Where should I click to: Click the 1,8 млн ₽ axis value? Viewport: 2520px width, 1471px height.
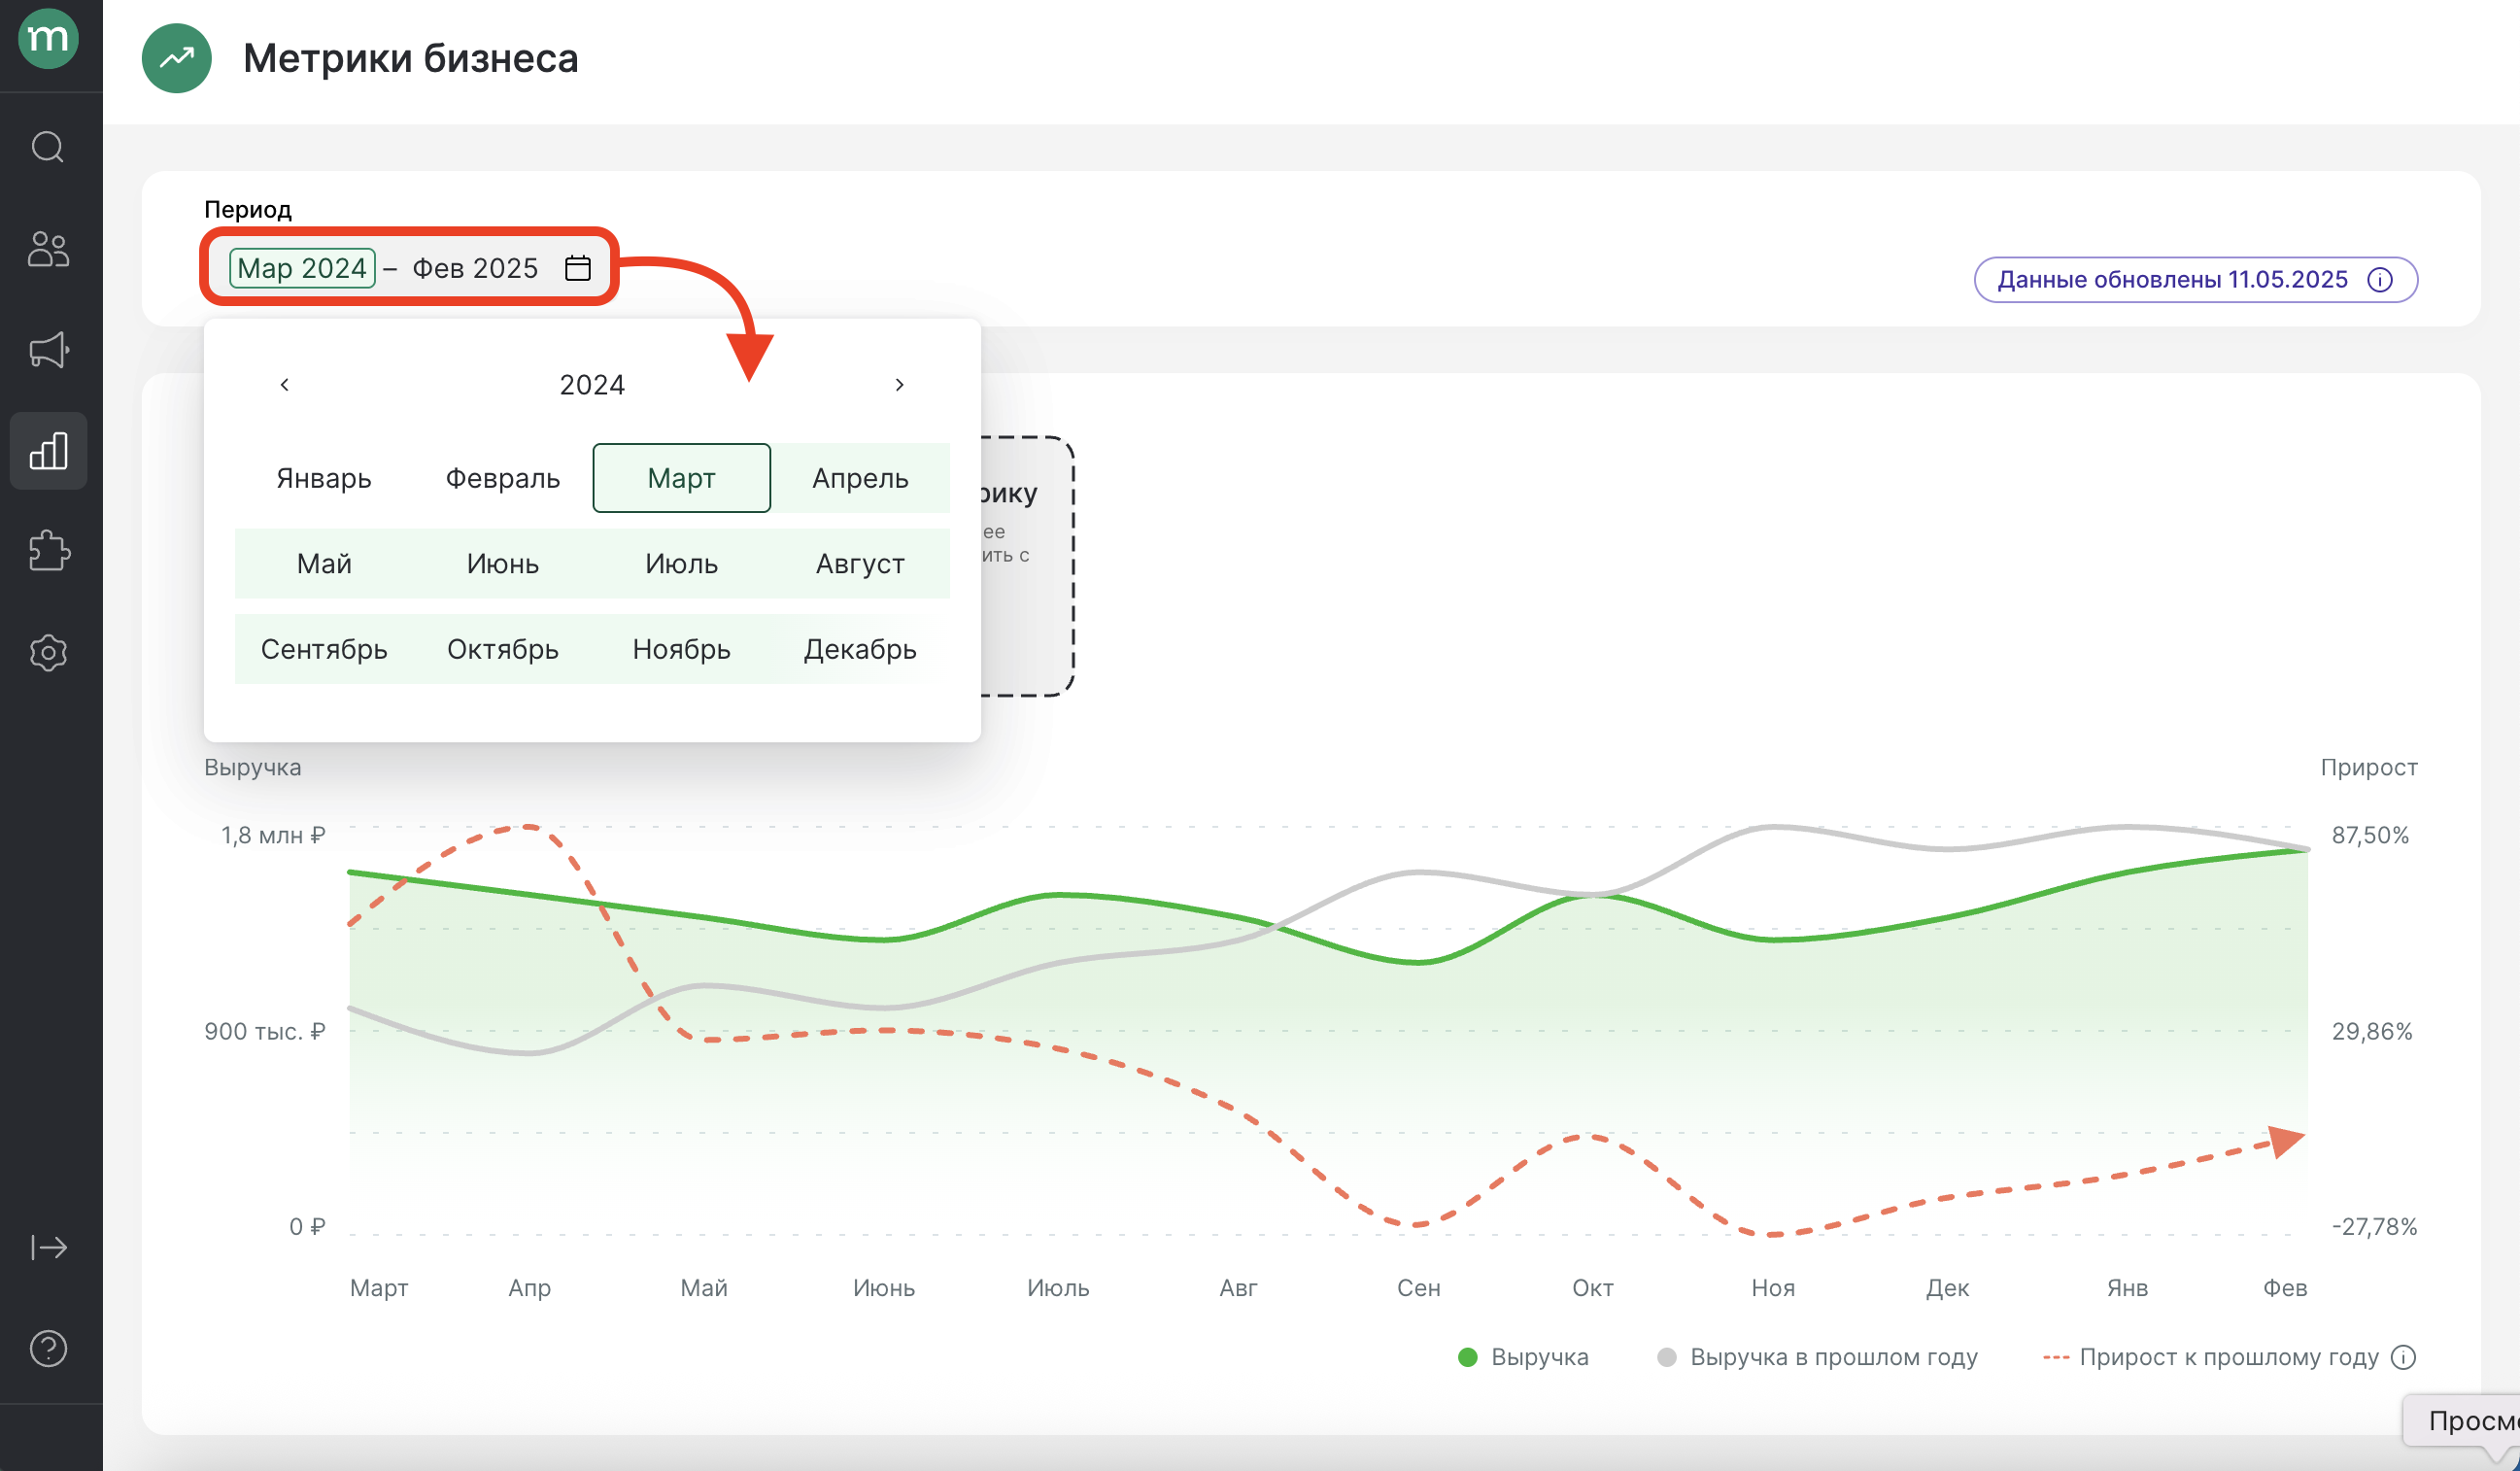(x=273, y=835)
